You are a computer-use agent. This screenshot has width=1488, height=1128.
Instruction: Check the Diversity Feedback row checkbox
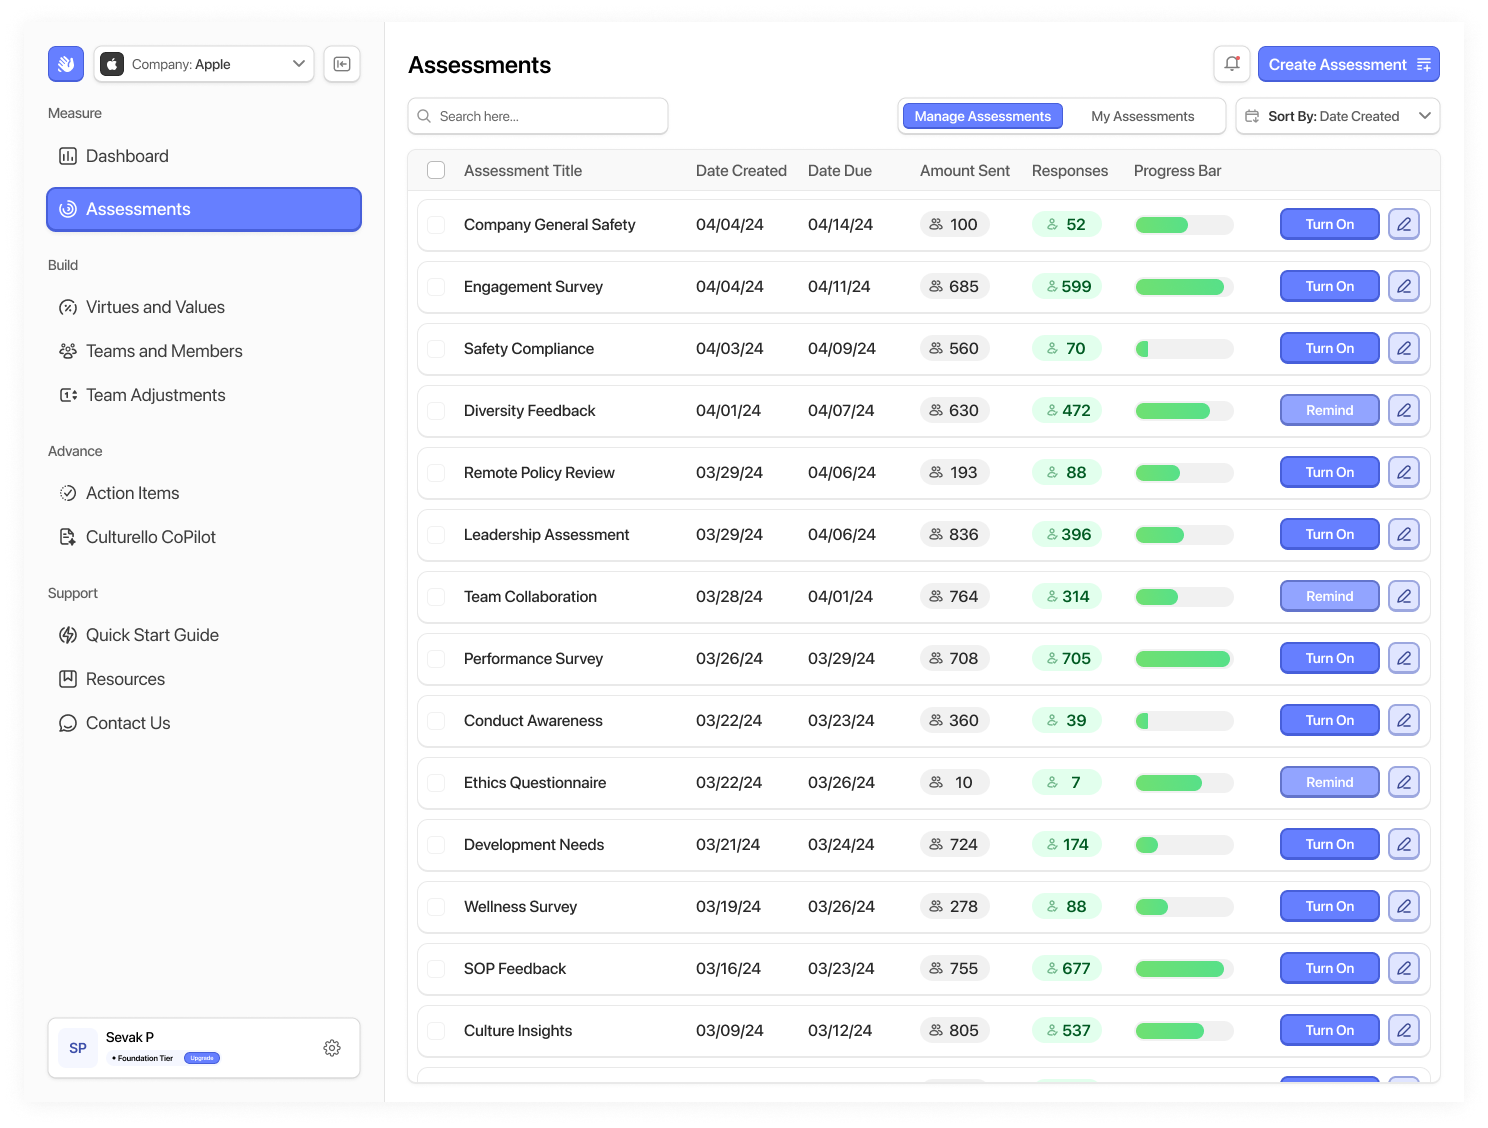436,410
